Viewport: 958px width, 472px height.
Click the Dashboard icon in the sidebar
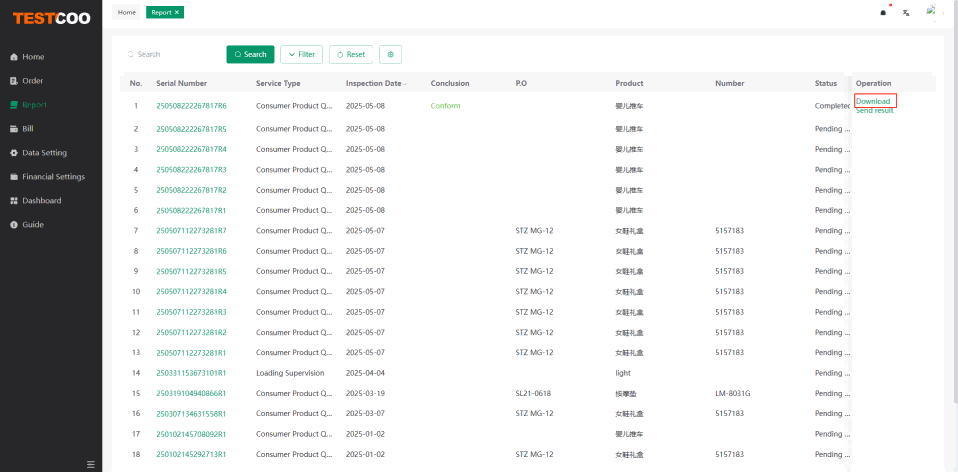pyautogui.click(x=13, y=200)
